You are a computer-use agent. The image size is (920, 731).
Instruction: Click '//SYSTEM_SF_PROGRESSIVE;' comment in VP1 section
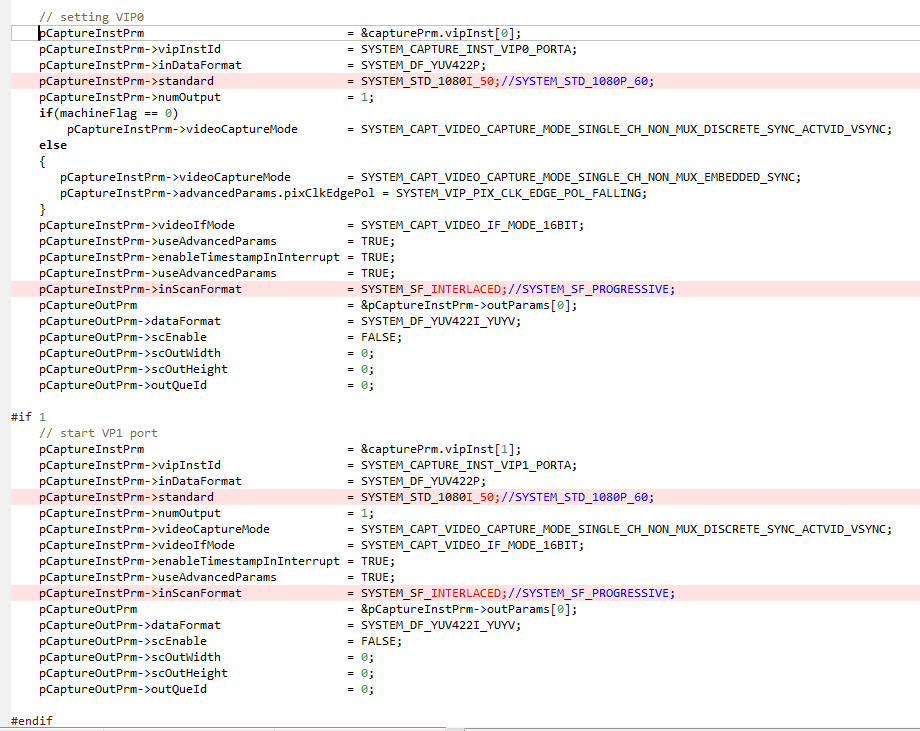click(x=591, y=593)
